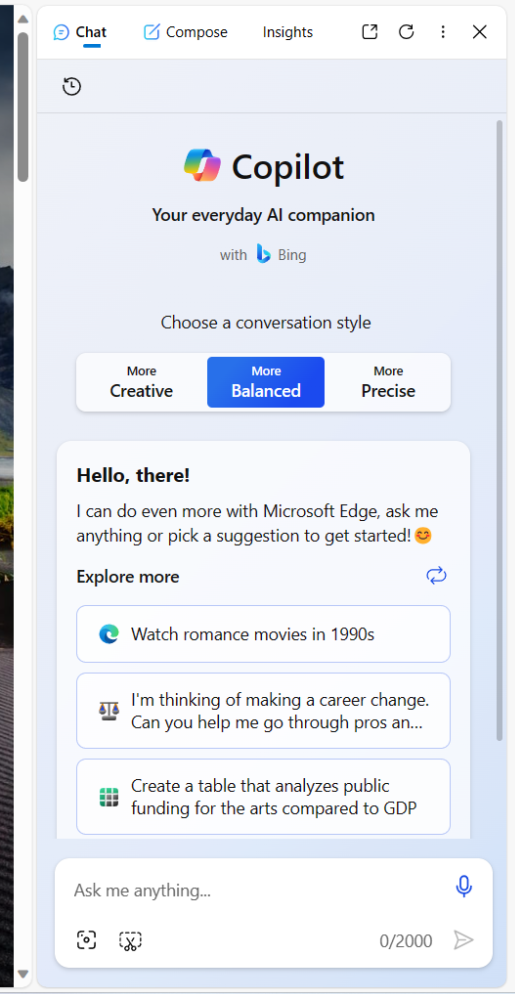The width and height of the screenshot is (515, 994).
Task: Pick the career change pros and cons suggestion
Action: [x=263, y=711]
